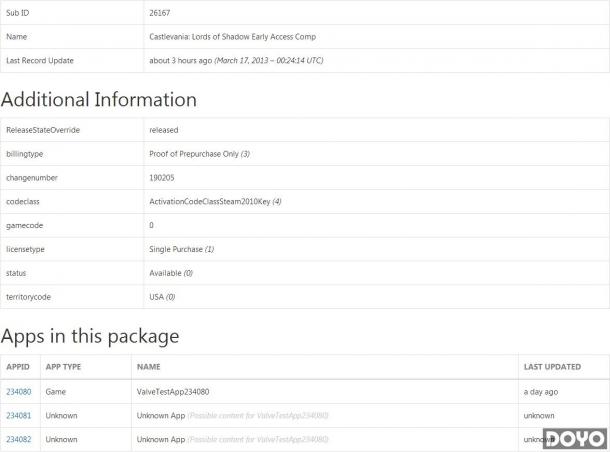Select the Sub ID value 26167

[x=160, y=13]
